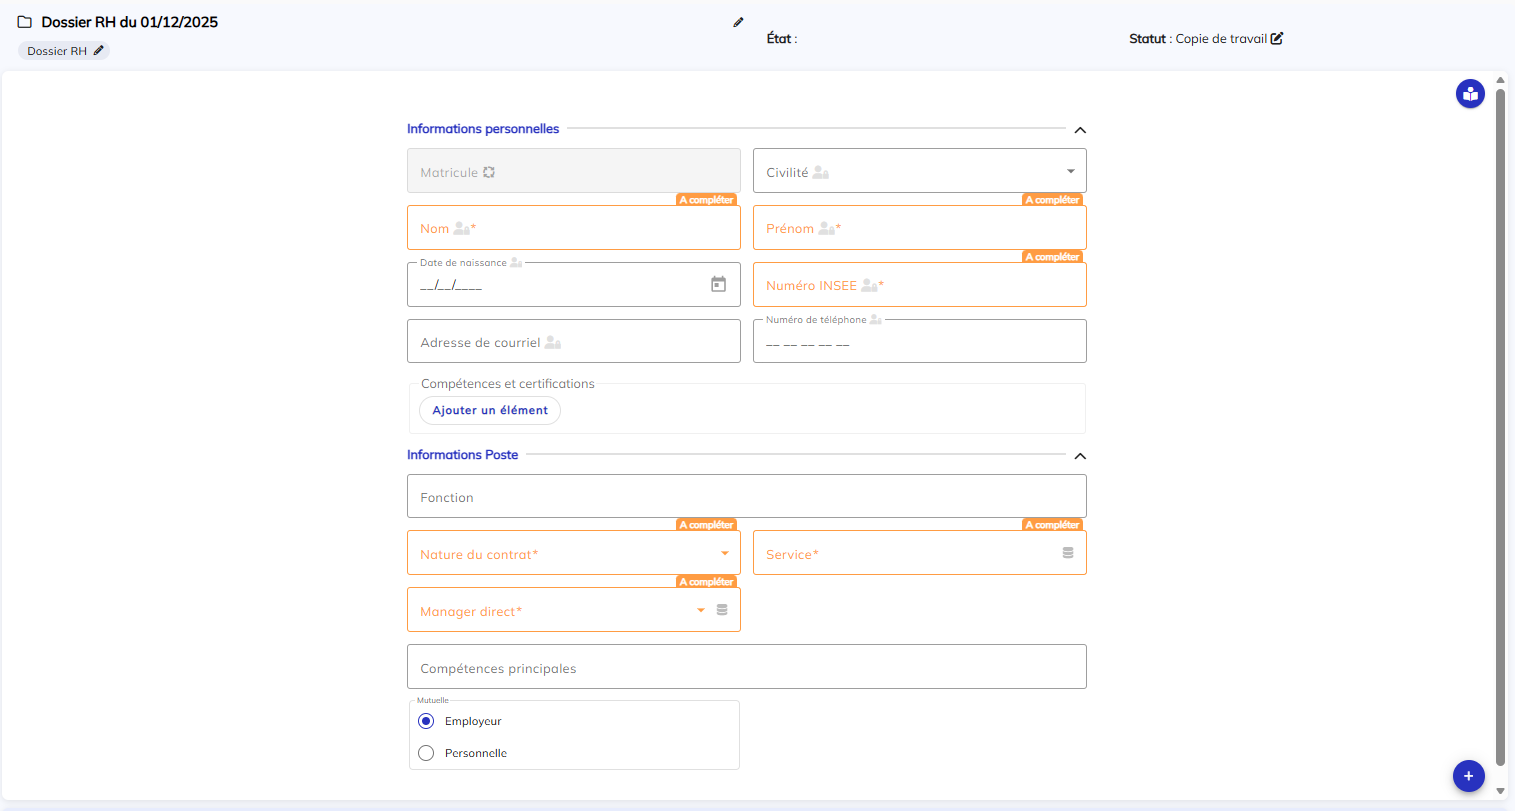Click the database icon in Service field
This screenshot has width=1515, height=811.
click(1067, 553)
